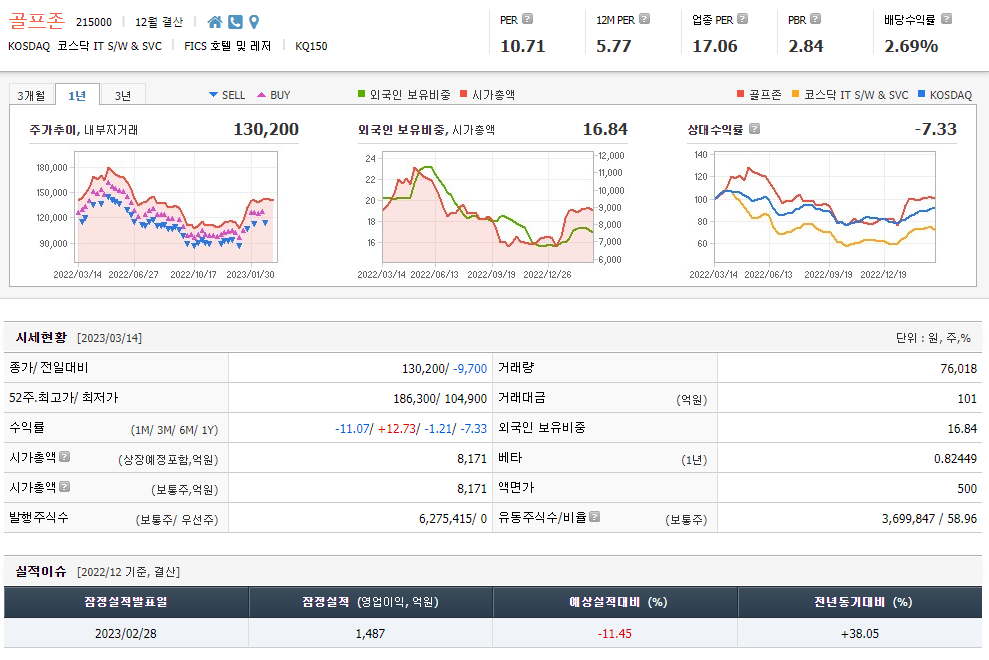989x660 pixels.
Task: Switch chart period to 3개월 tab
Action: (x=32, y=95)
